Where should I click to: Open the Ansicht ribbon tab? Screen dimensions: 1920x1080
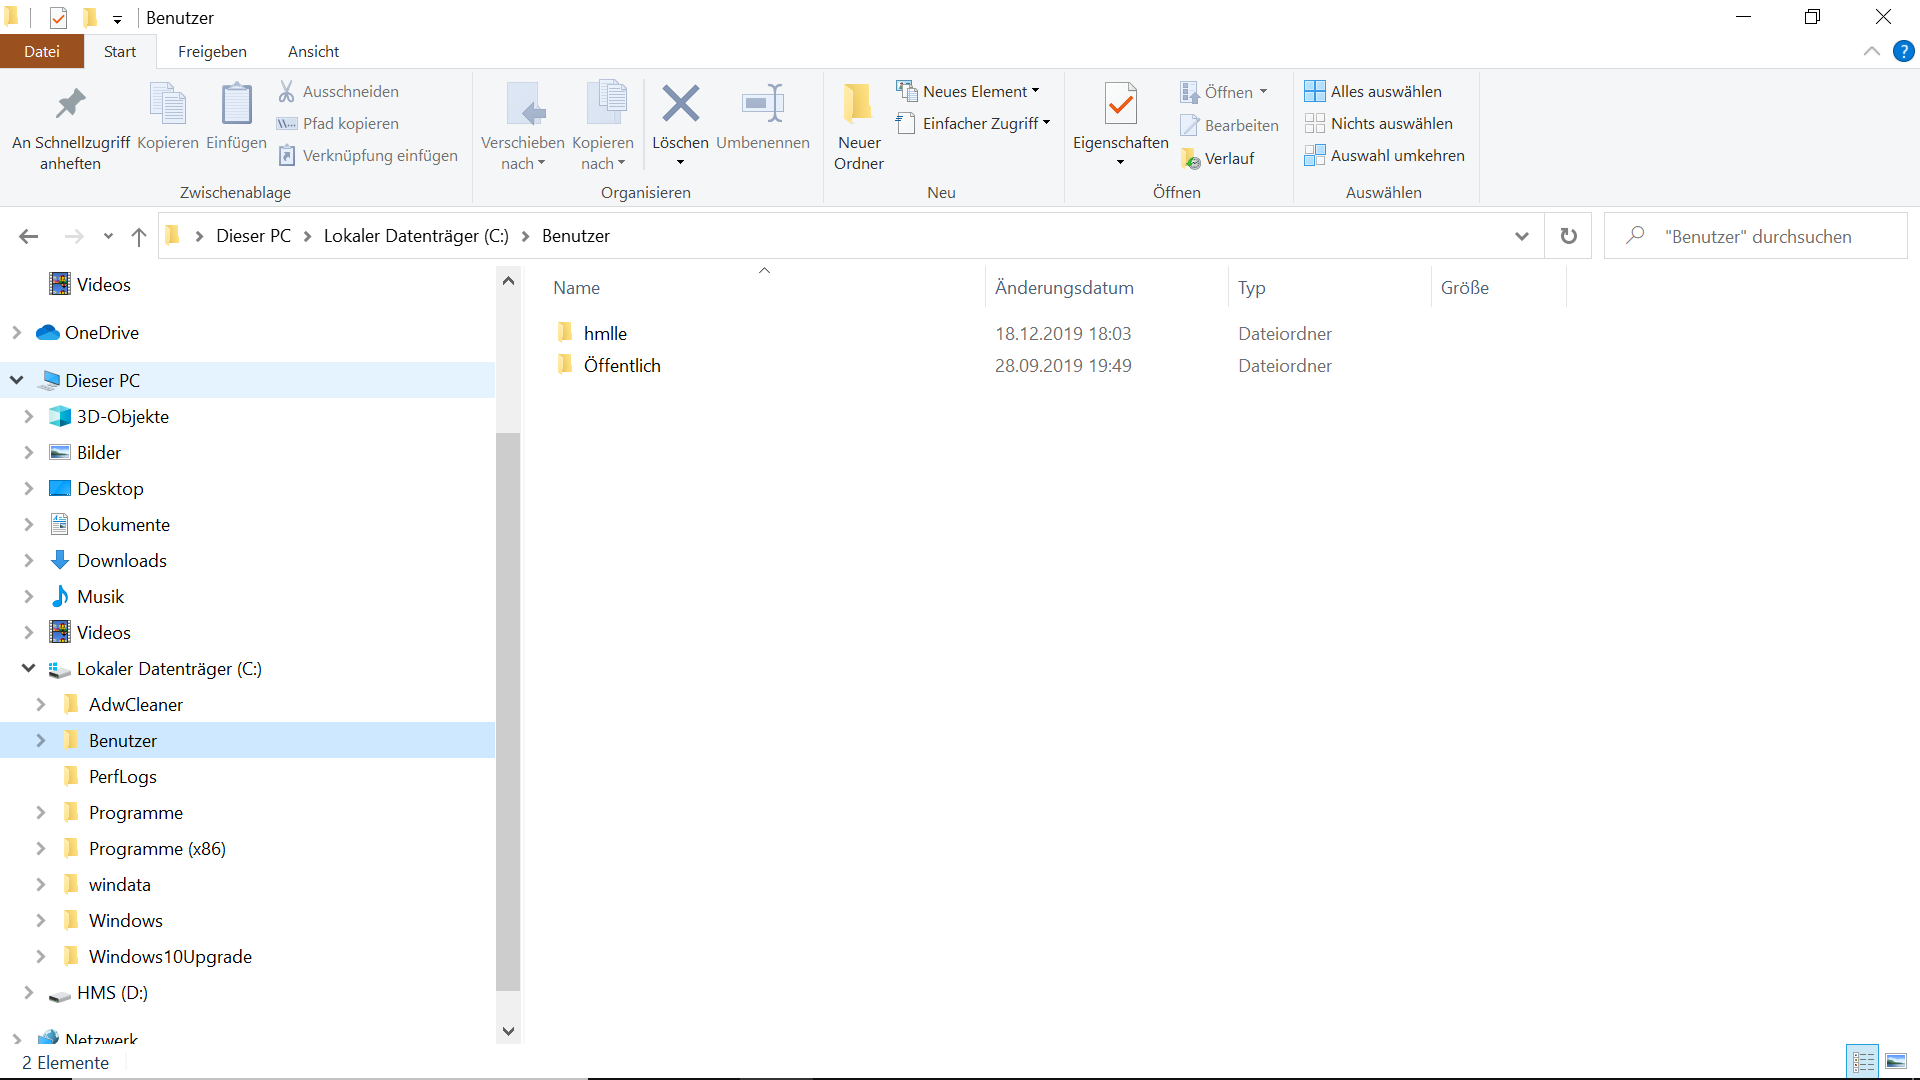[313, 51]
